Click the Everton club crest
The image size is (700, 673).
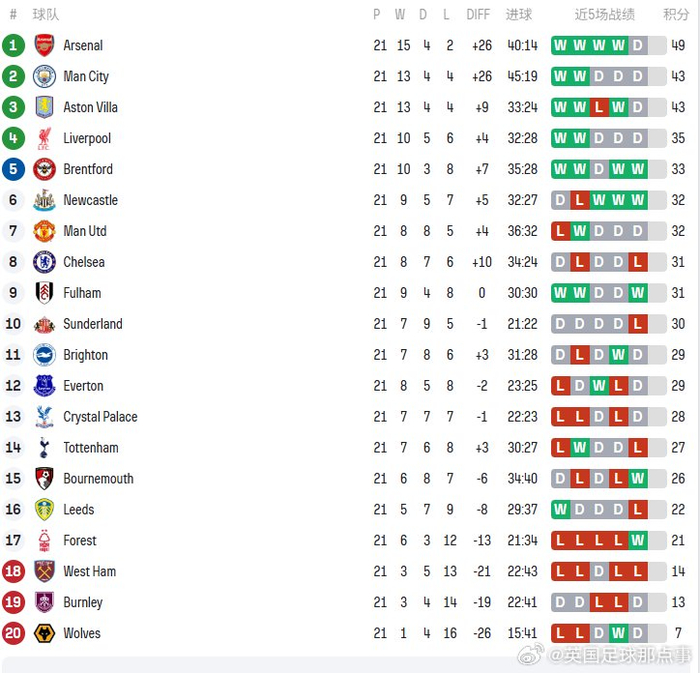[44, 386]
